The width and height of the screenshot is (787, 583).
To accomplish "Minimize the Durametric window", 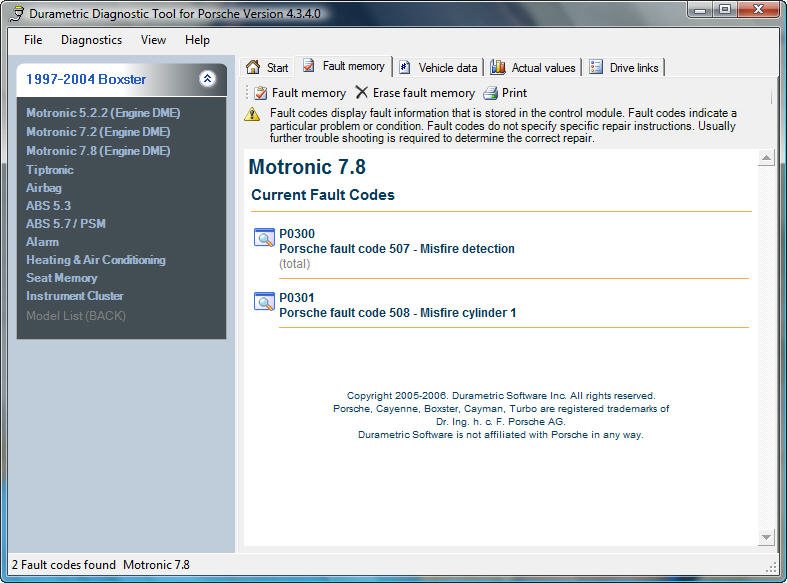I will click(700, 10).
